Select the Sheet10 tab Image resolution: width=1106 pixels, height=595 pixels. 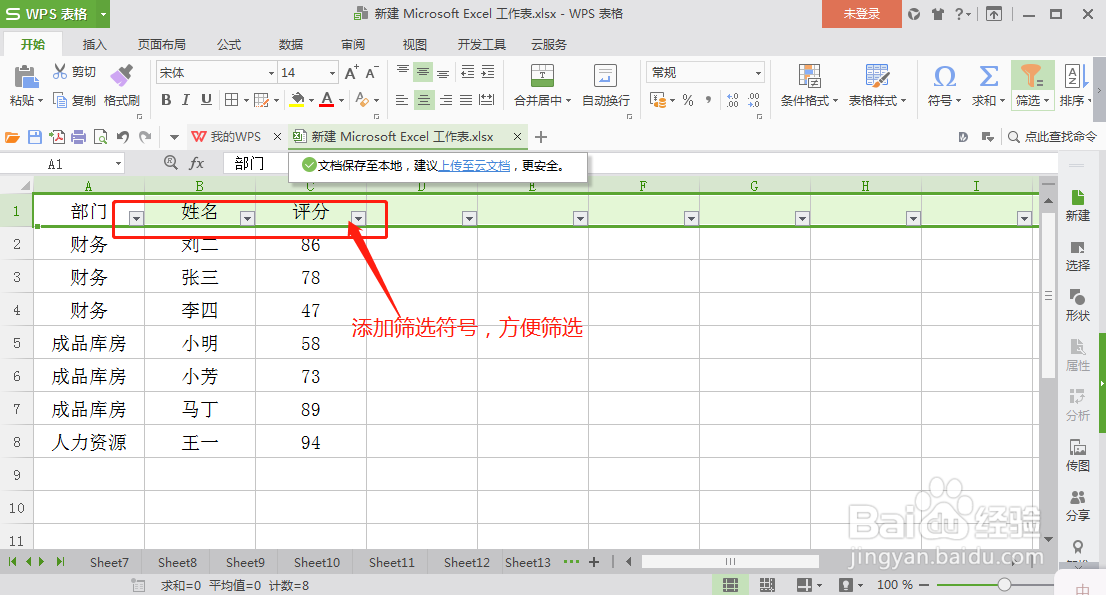point(315,562)
